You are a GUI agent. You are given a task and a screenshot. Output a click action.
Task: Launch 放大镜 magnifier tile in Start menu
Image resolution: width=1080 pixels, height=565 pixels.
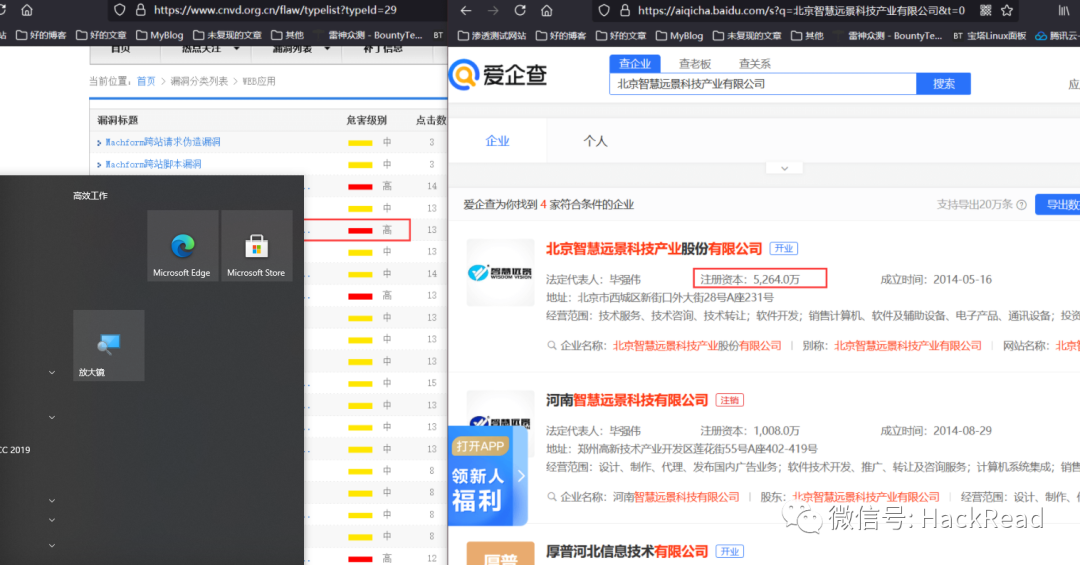click(x=109, y=345)
